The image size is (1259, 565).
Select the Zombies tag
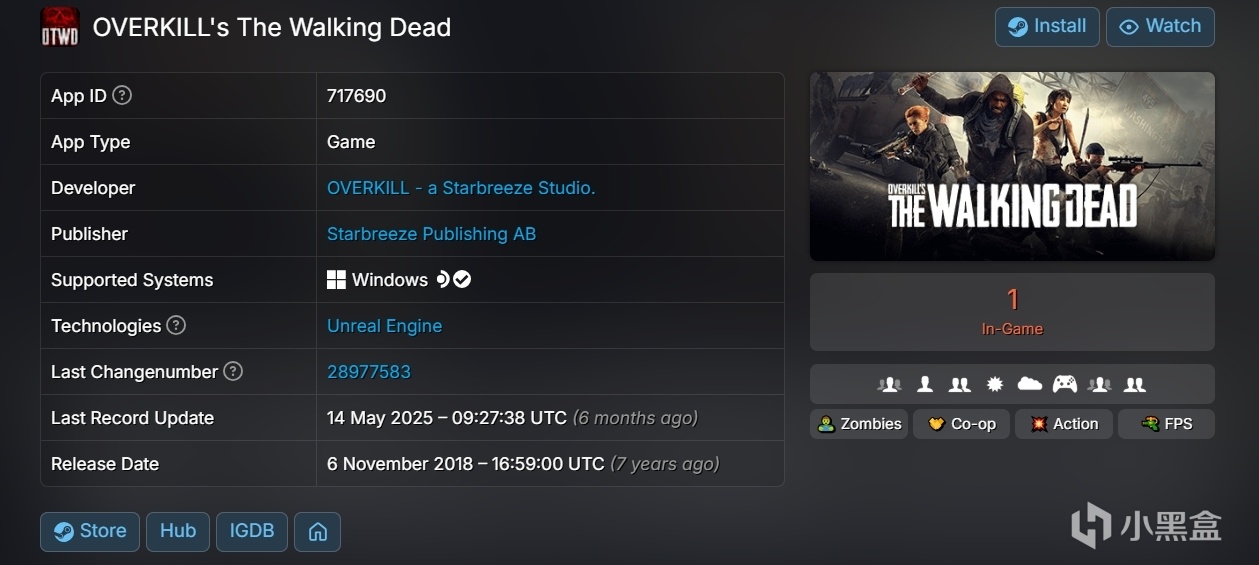click(x=859, y=424)
